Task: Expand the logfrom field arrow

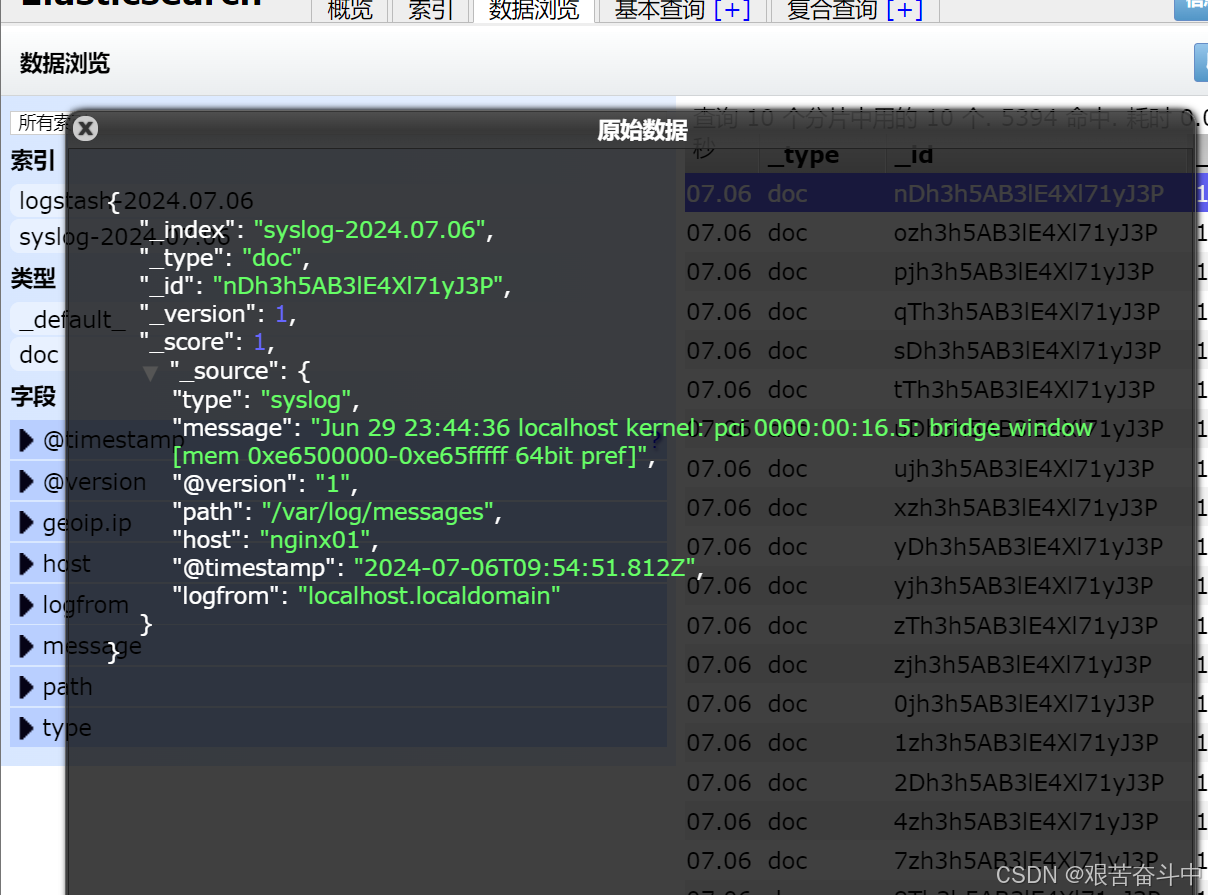Action: 27,605
